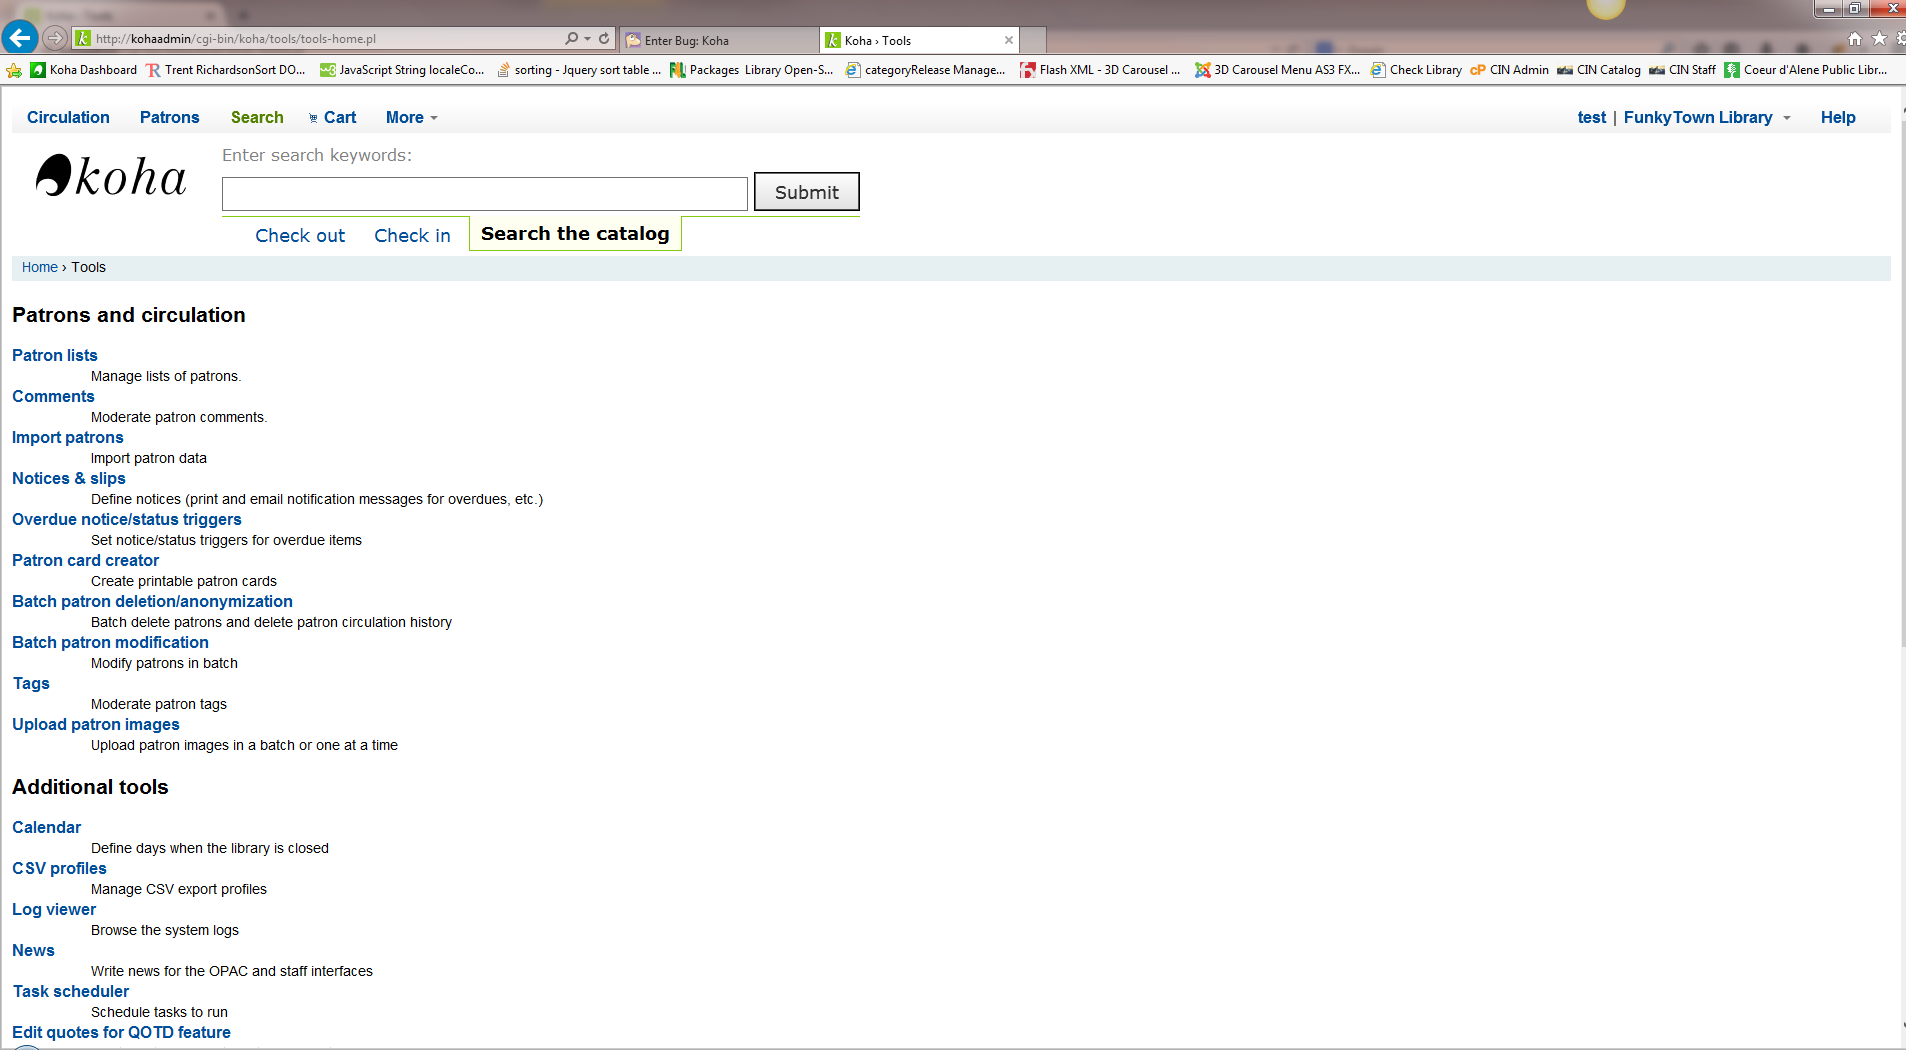Open the Patron card creator link
Viewport: 1906px width, 1050px height.
click(85, 560)
